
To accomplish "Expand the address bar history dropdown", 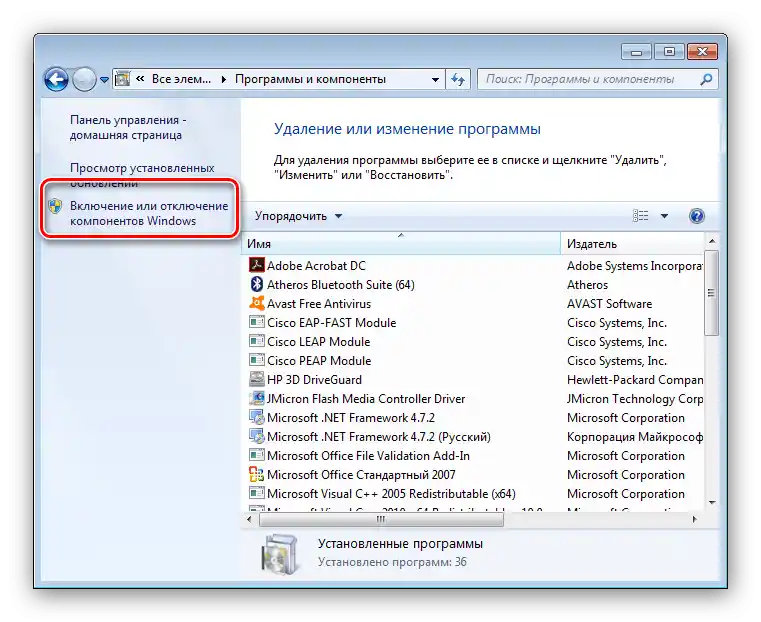I will (x=435, y=80).
